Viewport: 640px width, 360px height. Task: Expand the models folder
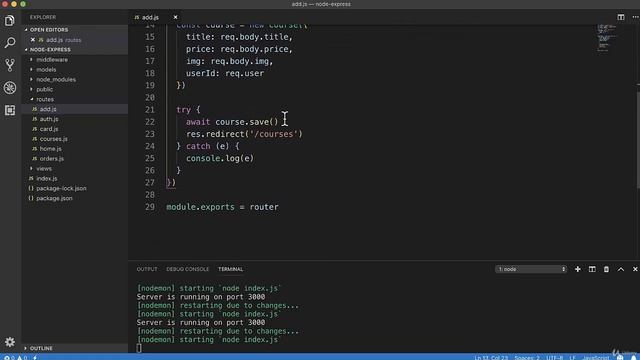click(x=46, y=69)
